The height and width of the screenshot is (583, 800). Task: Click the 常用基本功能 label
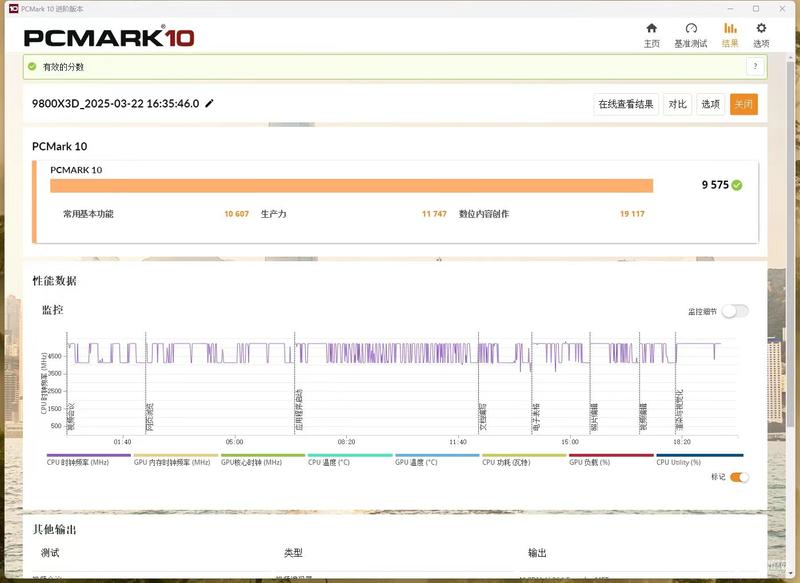(88, 214)
